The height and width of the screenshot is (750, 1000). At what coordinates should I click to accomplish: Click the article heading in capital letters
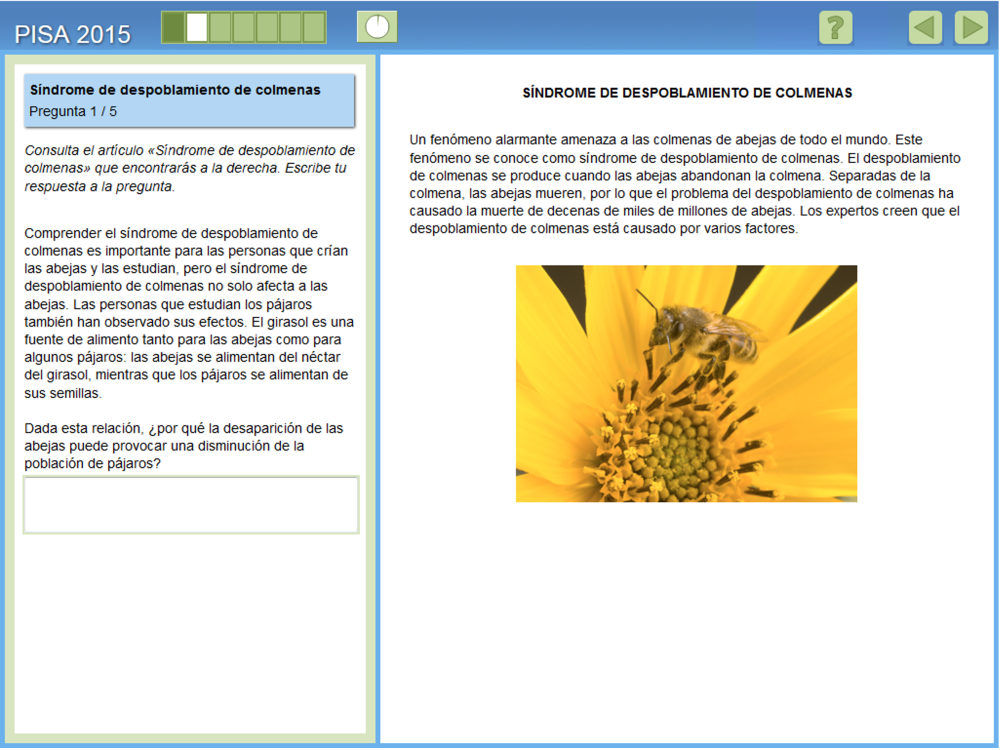687,93
